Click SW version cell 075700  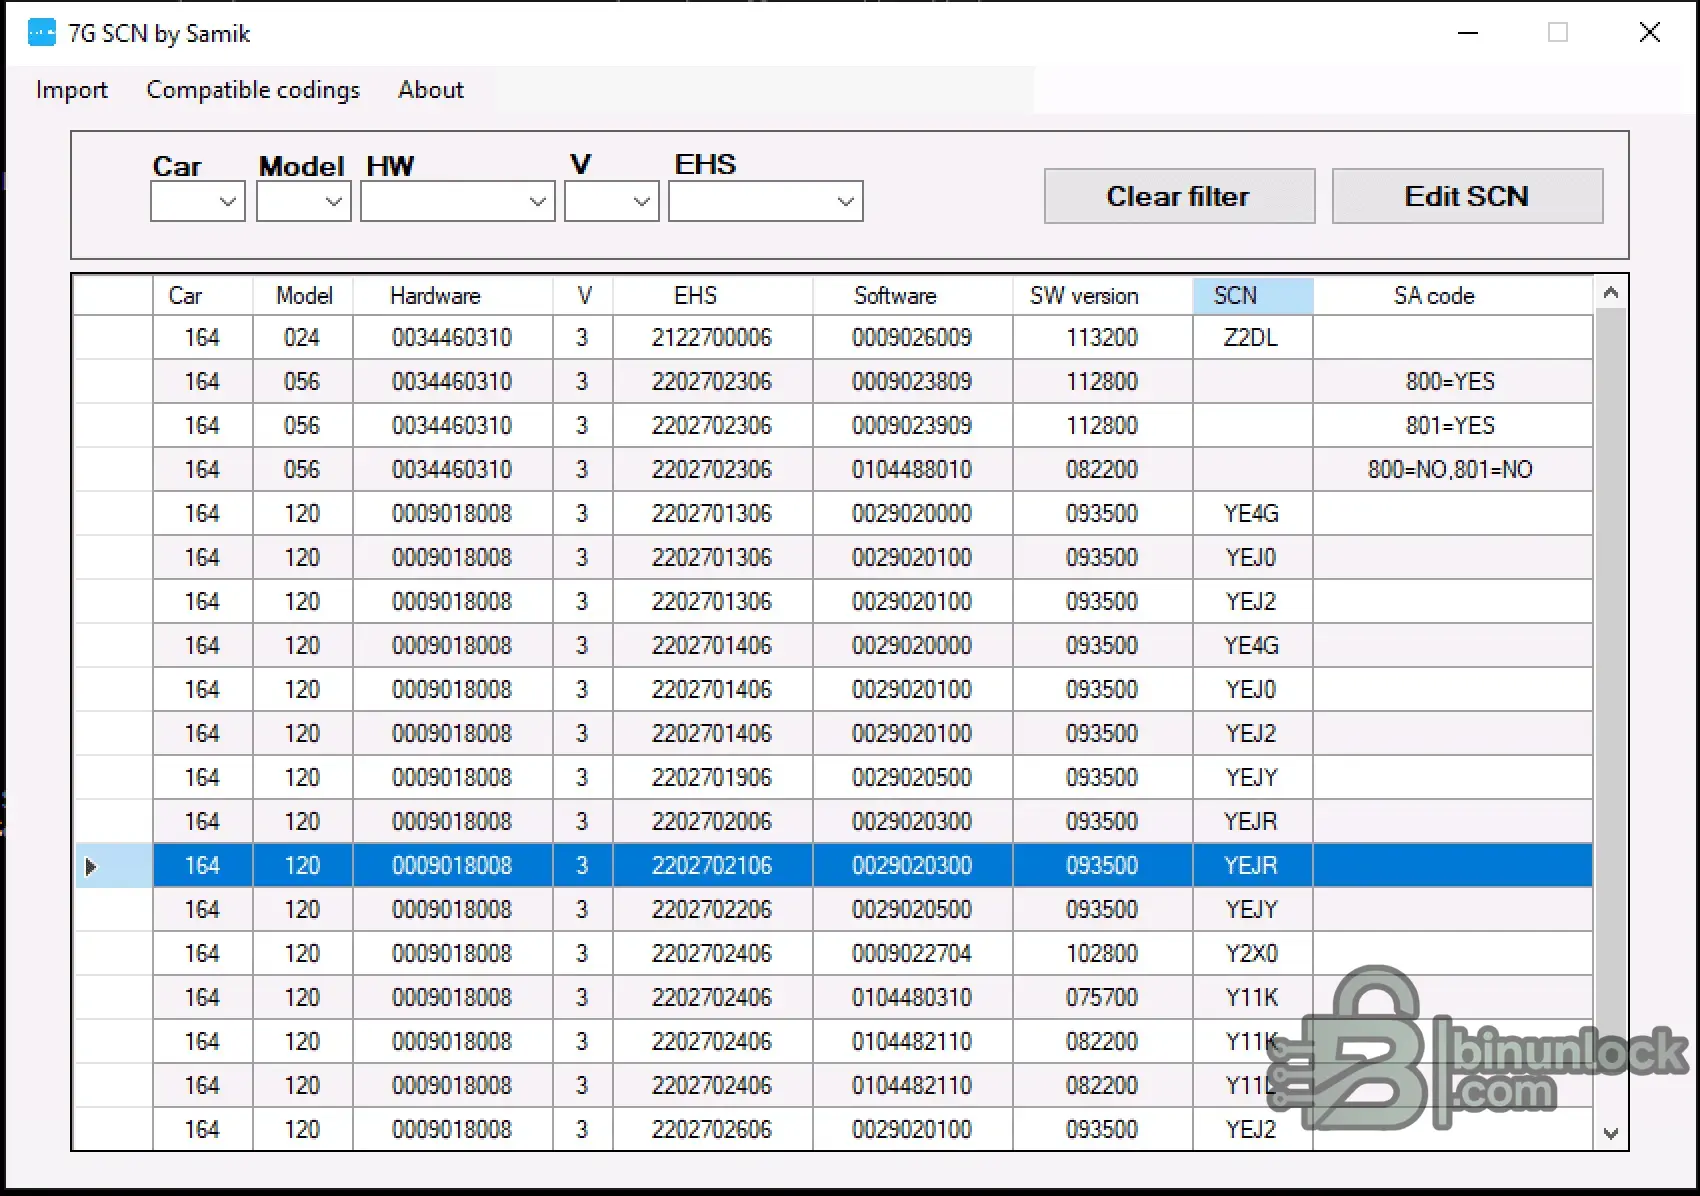(x=1103, y=998)
